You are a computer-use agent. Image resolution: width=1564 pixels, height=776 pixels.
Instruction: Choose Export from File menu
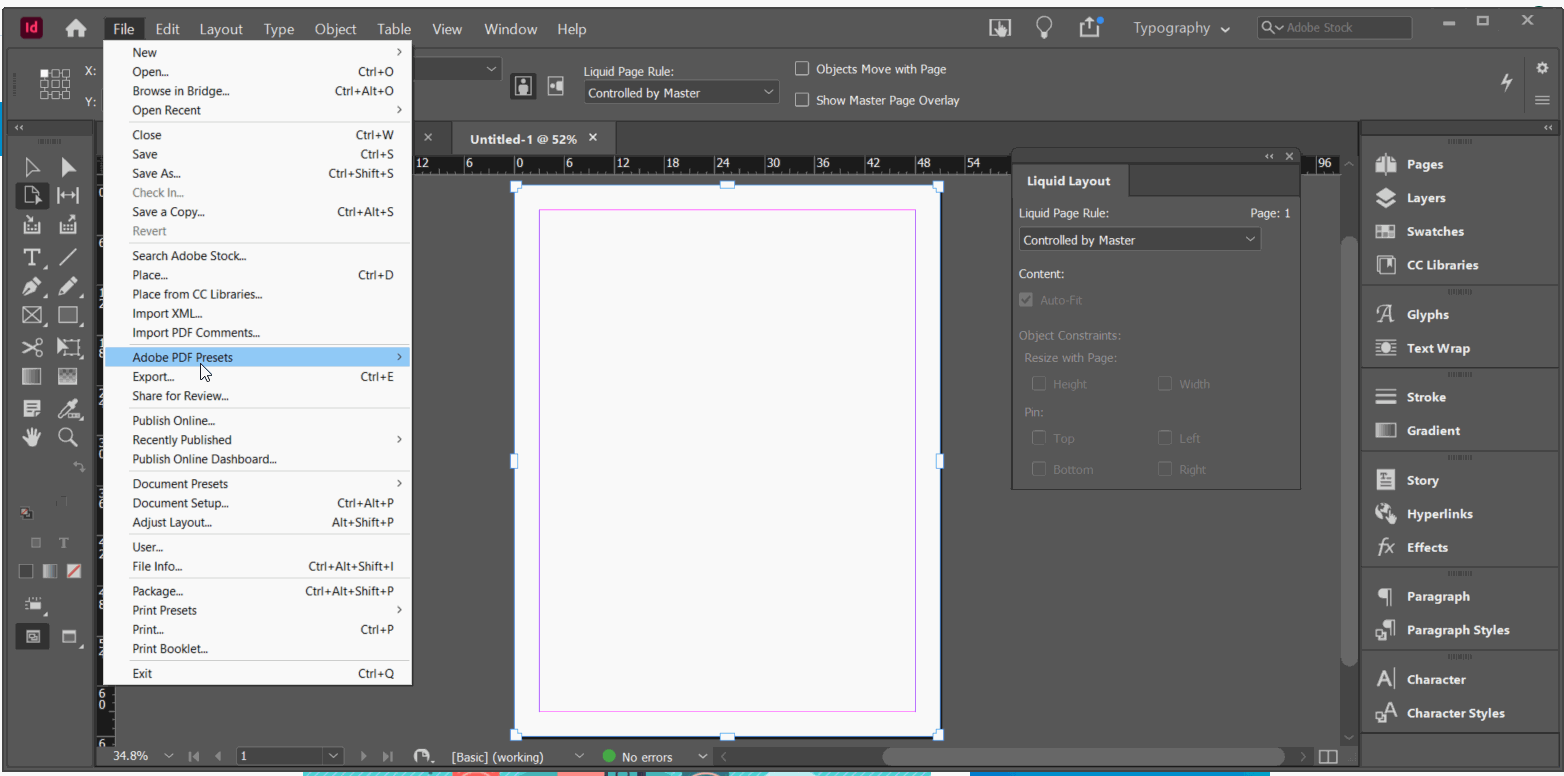(257, 377)
